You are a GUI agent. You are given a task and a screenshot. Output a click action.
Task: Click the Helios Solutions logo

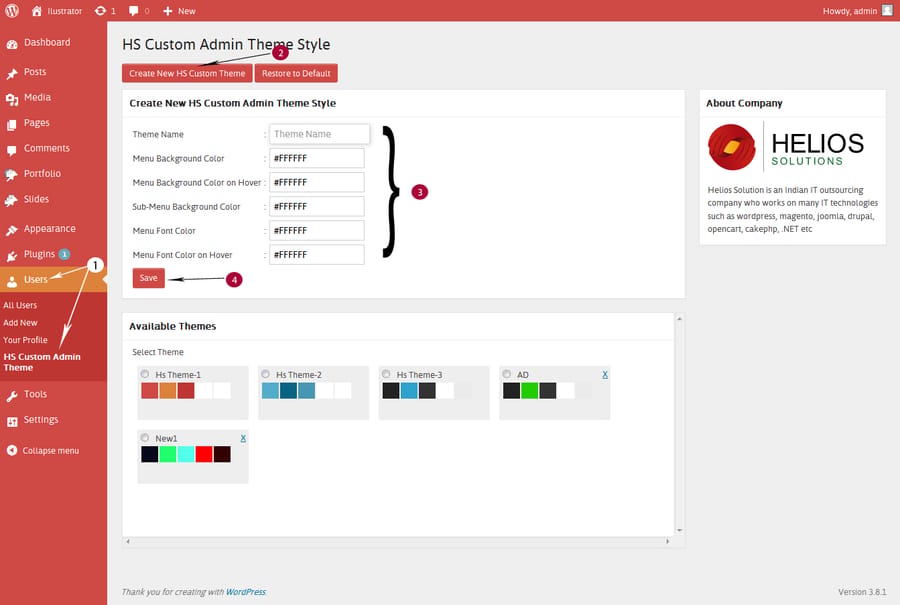(786, 148)
